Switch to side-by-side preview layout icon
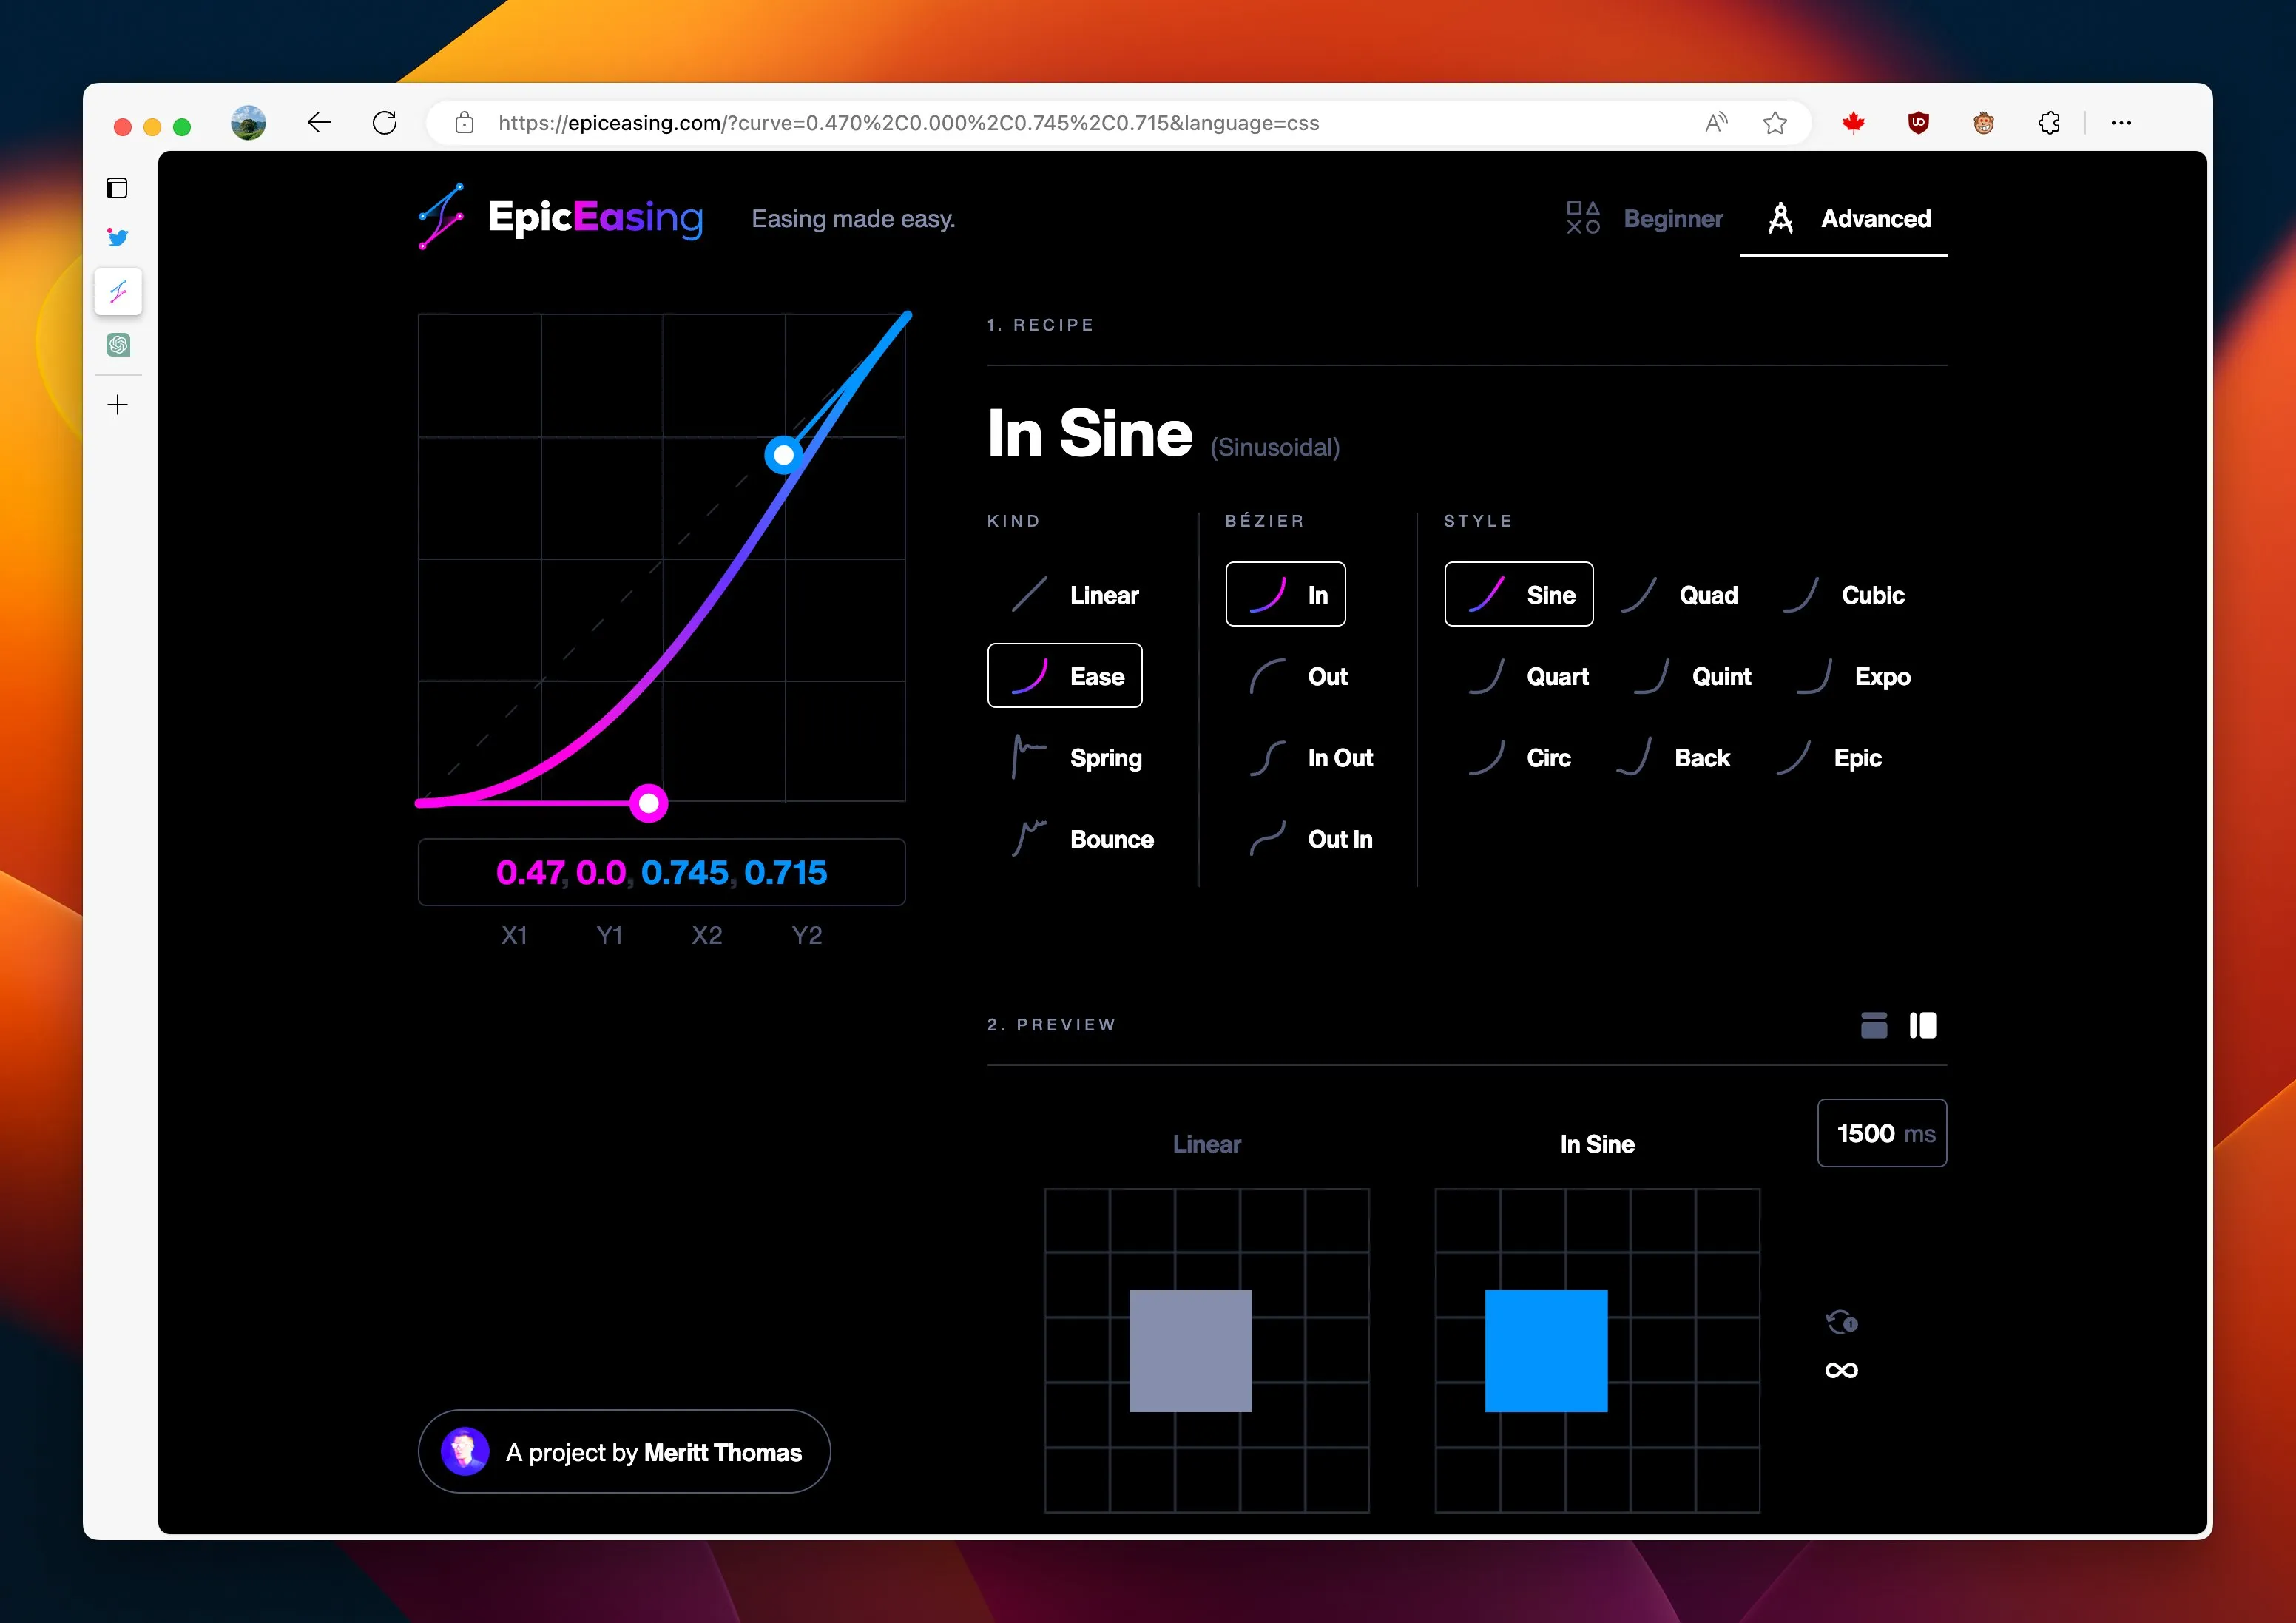The height and width of the screenshot is (1623, 2296). pos(1922,1025)
